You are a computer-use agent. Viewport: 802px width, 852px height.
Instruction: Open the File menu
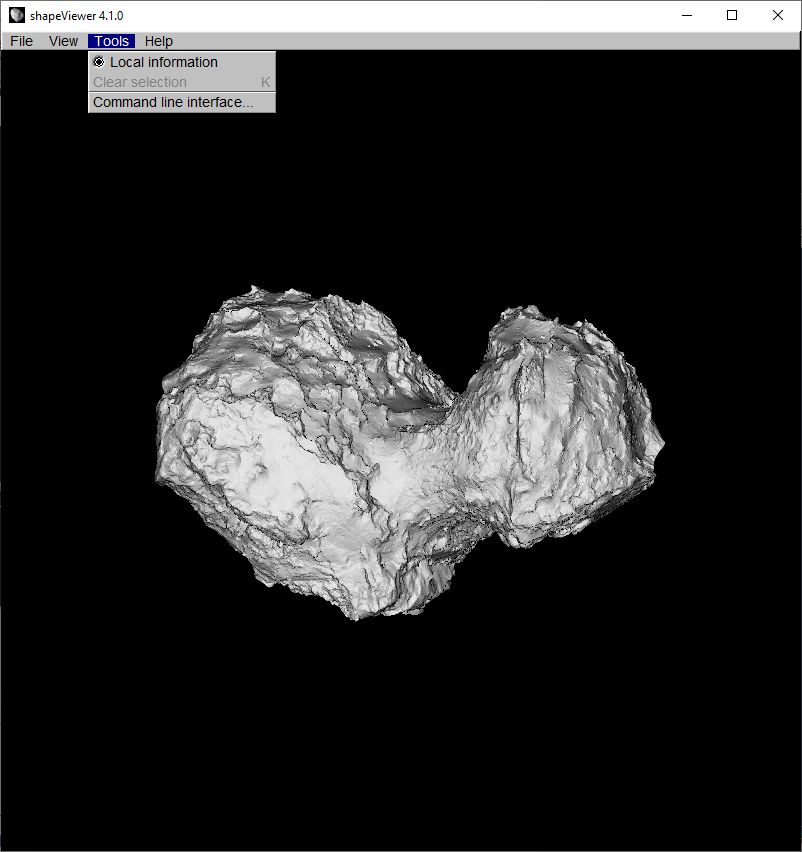[x=22, y=41]
